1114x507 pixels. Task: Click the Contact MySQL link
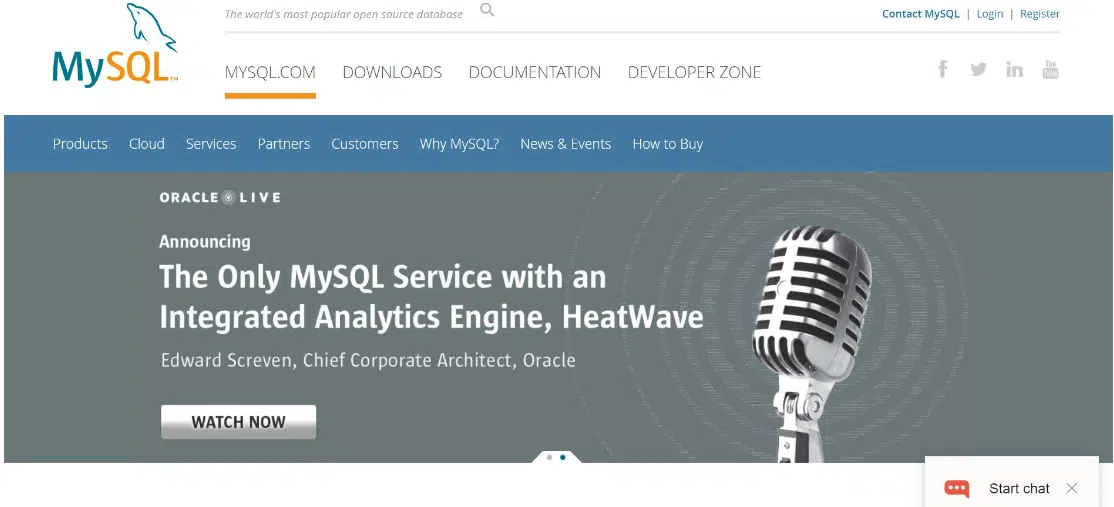[920, 14]
